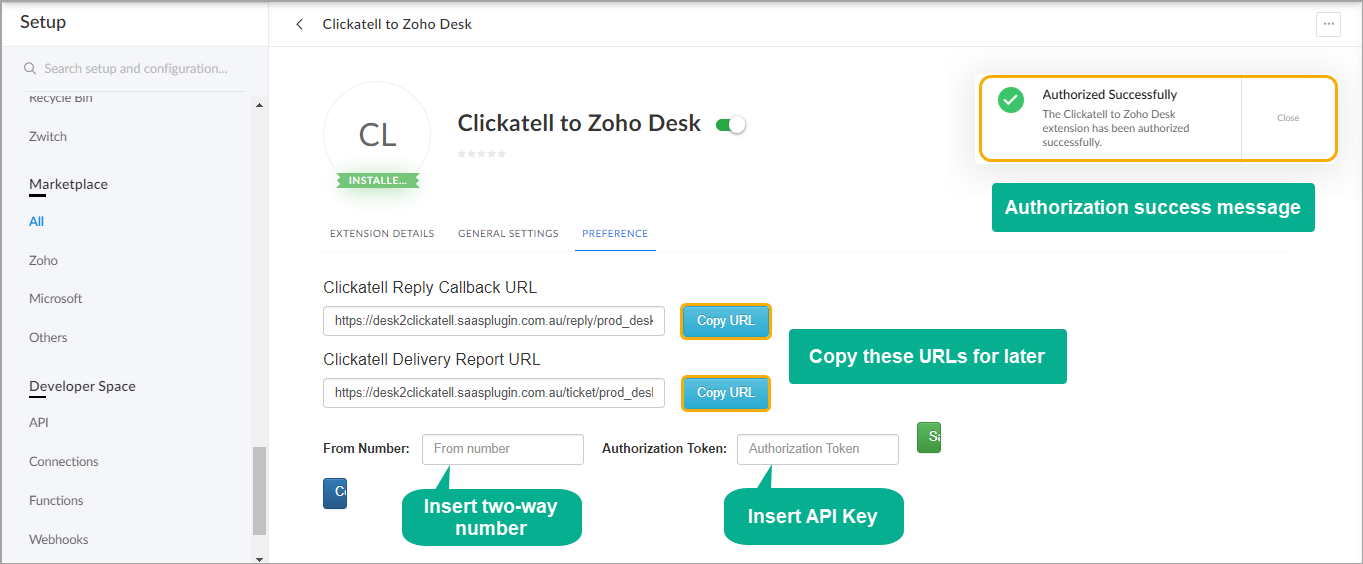The width and height of the screenshot is (1363, 564).
Task: Open API under Developer Space
Action: (39, 423)
